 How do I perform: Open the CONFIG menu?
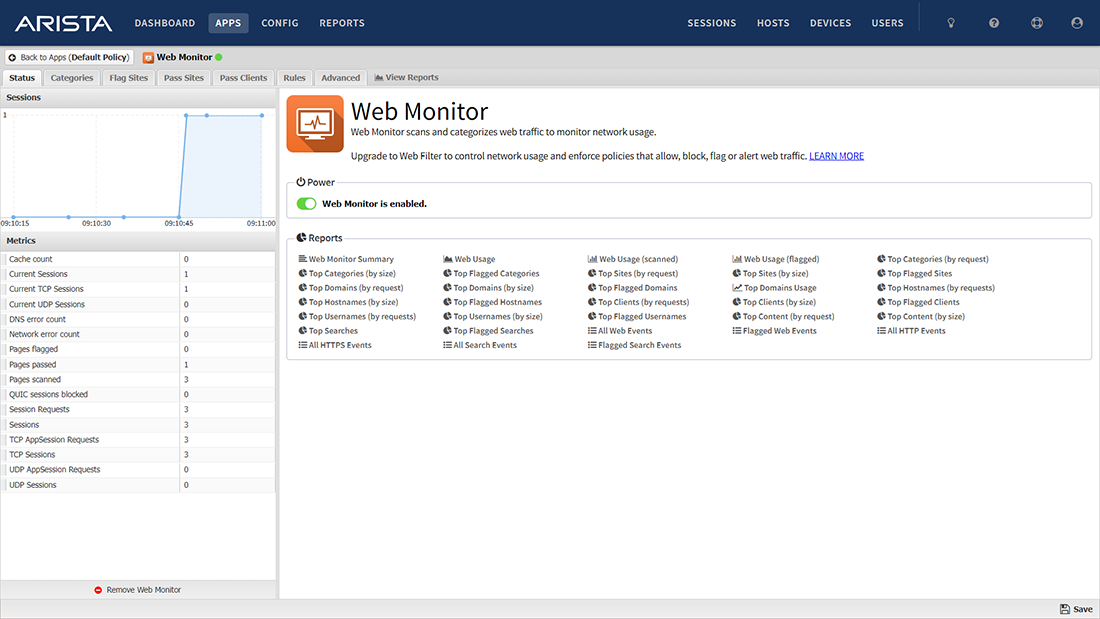point(280,23)
